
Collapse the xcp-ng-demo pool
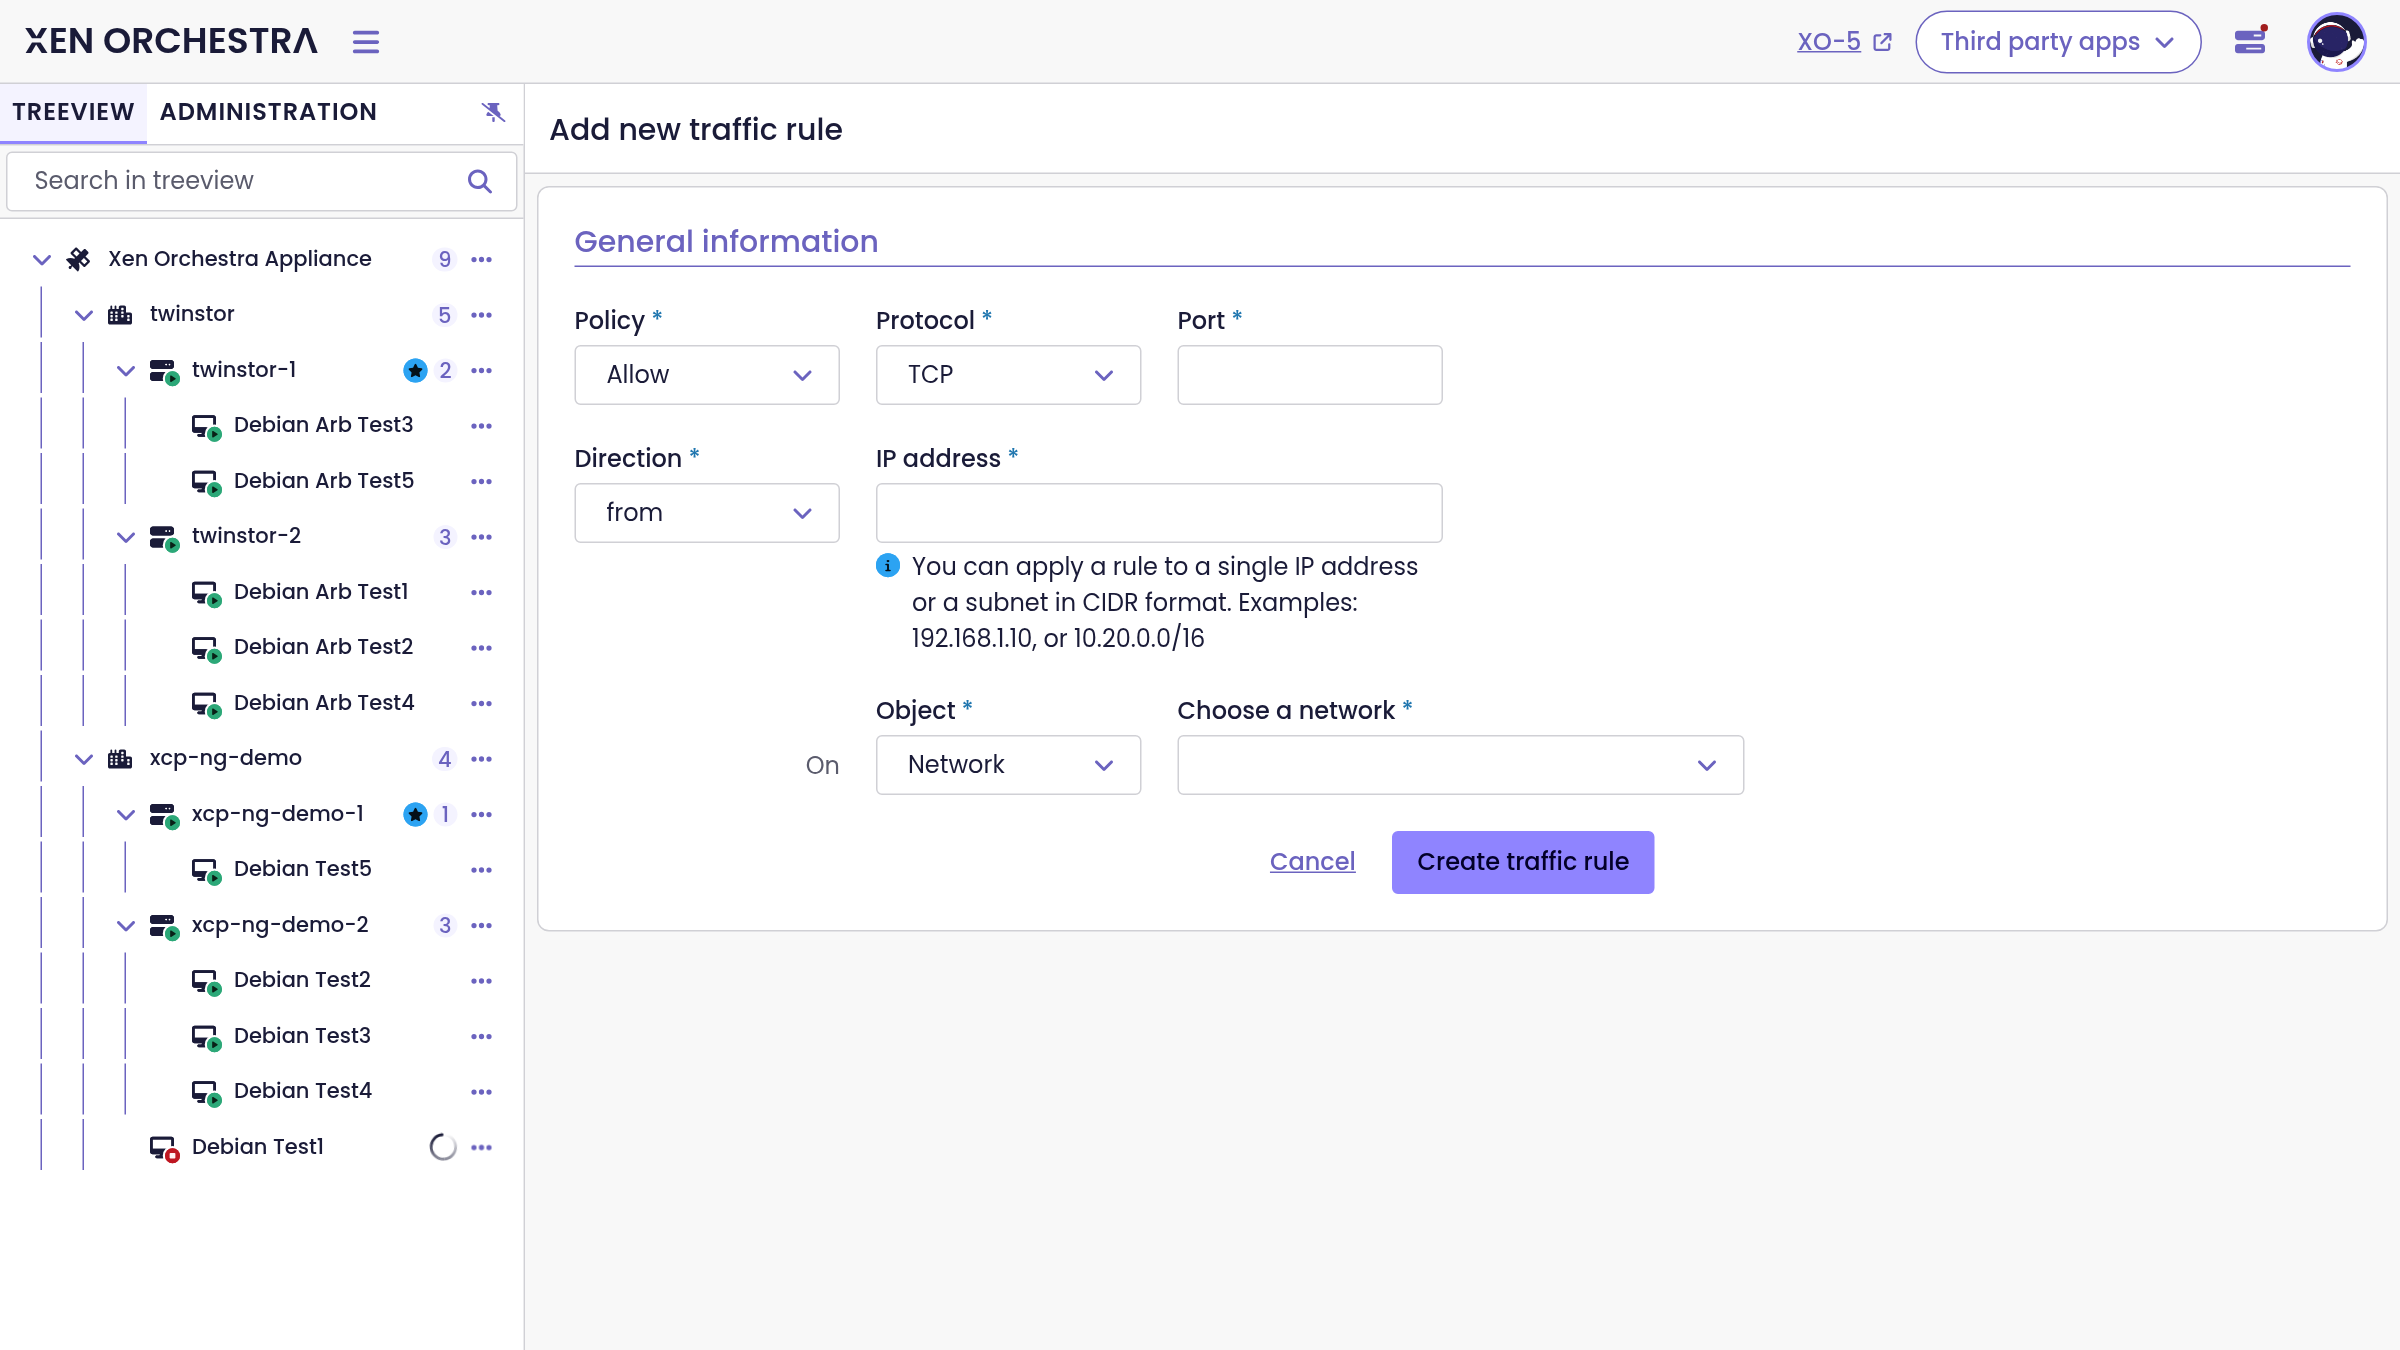point(84,759)
